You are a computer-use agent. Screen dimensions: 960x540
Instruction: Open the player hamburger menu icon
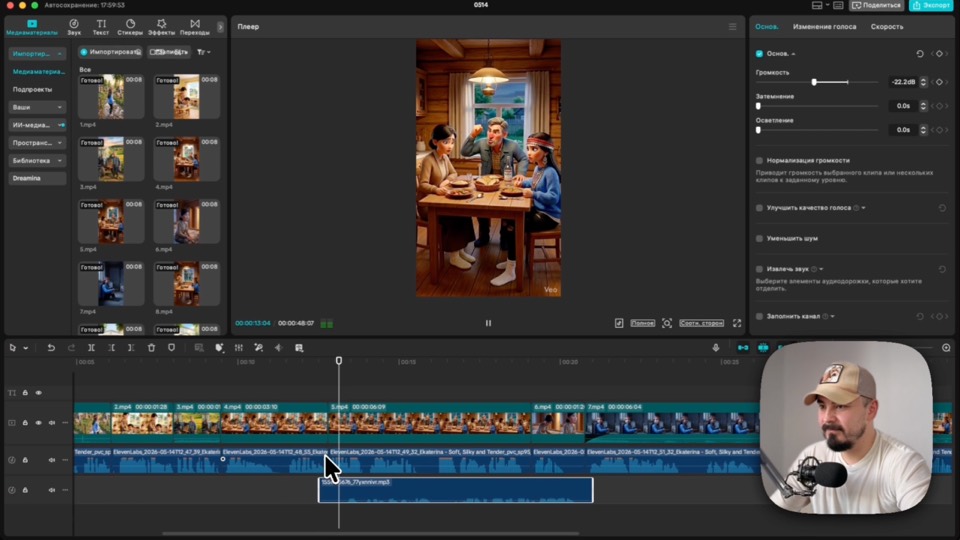[x=732, y=27]
